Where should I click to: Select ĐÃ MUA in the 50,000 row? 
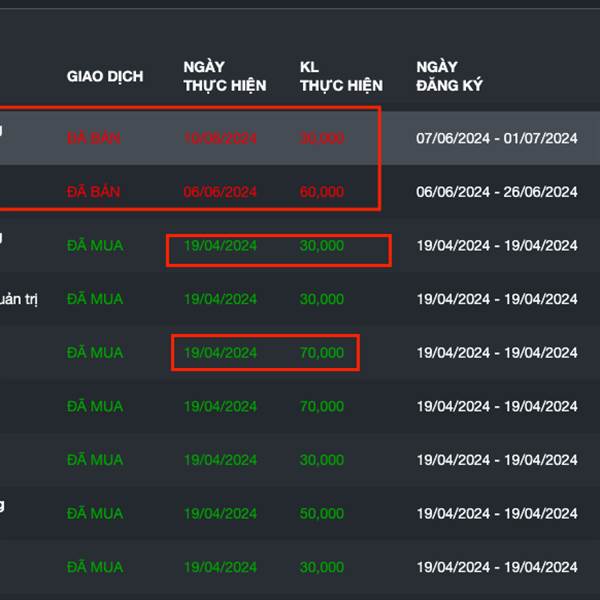[x=95, y=514]
